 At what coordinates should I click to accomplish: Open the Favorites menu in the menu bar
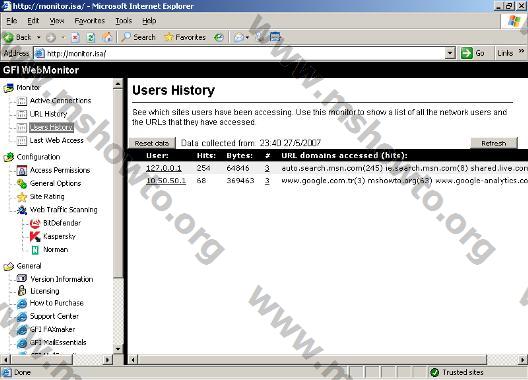coord(90,21)
